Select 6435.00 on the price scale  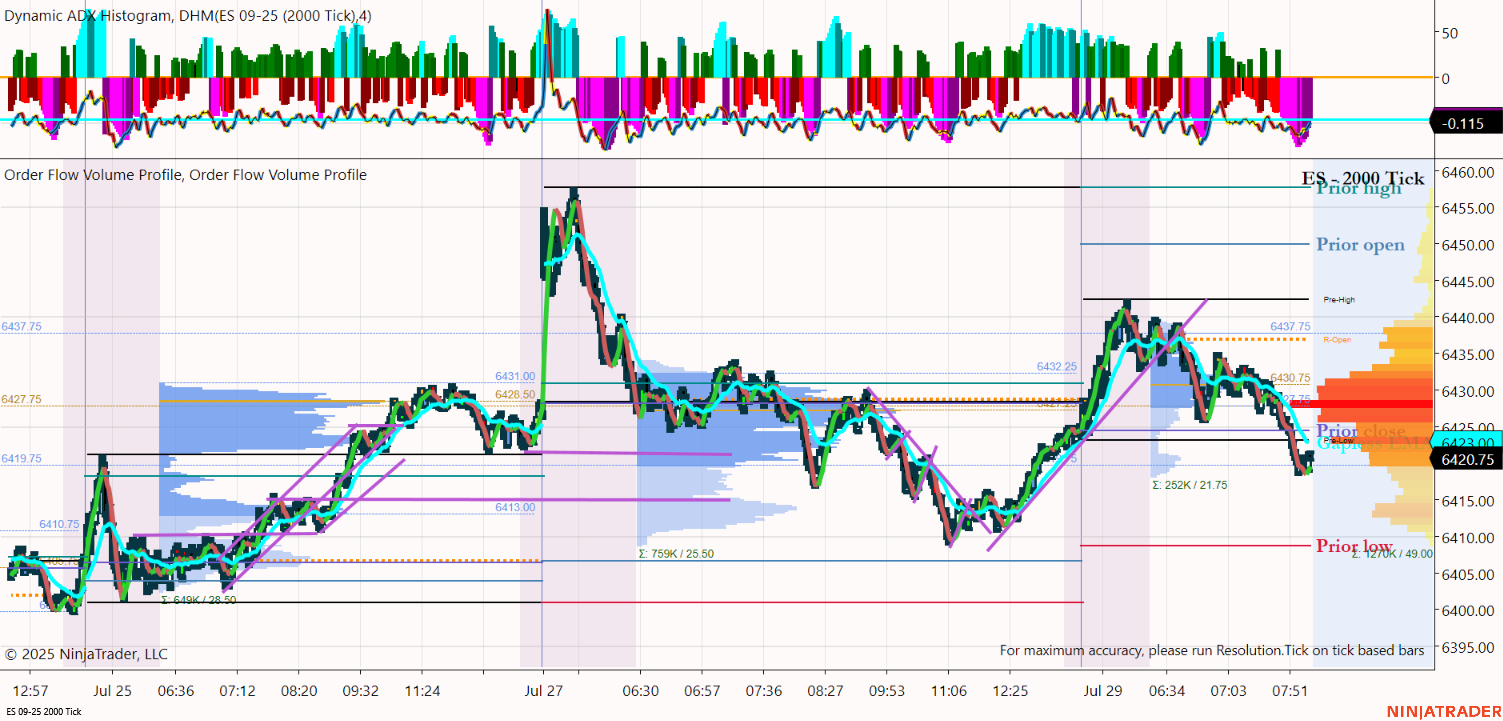pos(1468,355)
